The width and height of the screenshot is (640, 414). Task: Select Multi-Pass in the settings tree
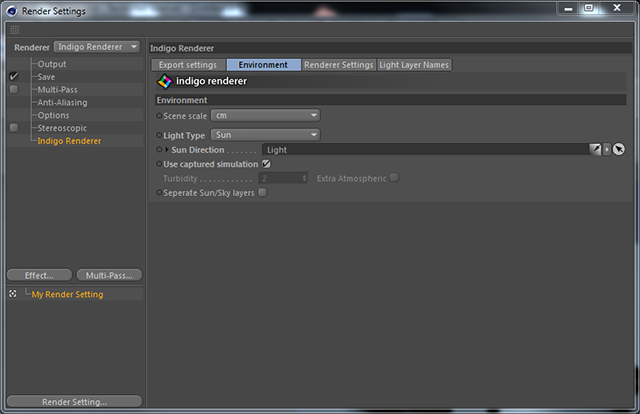tap(58, 90)
